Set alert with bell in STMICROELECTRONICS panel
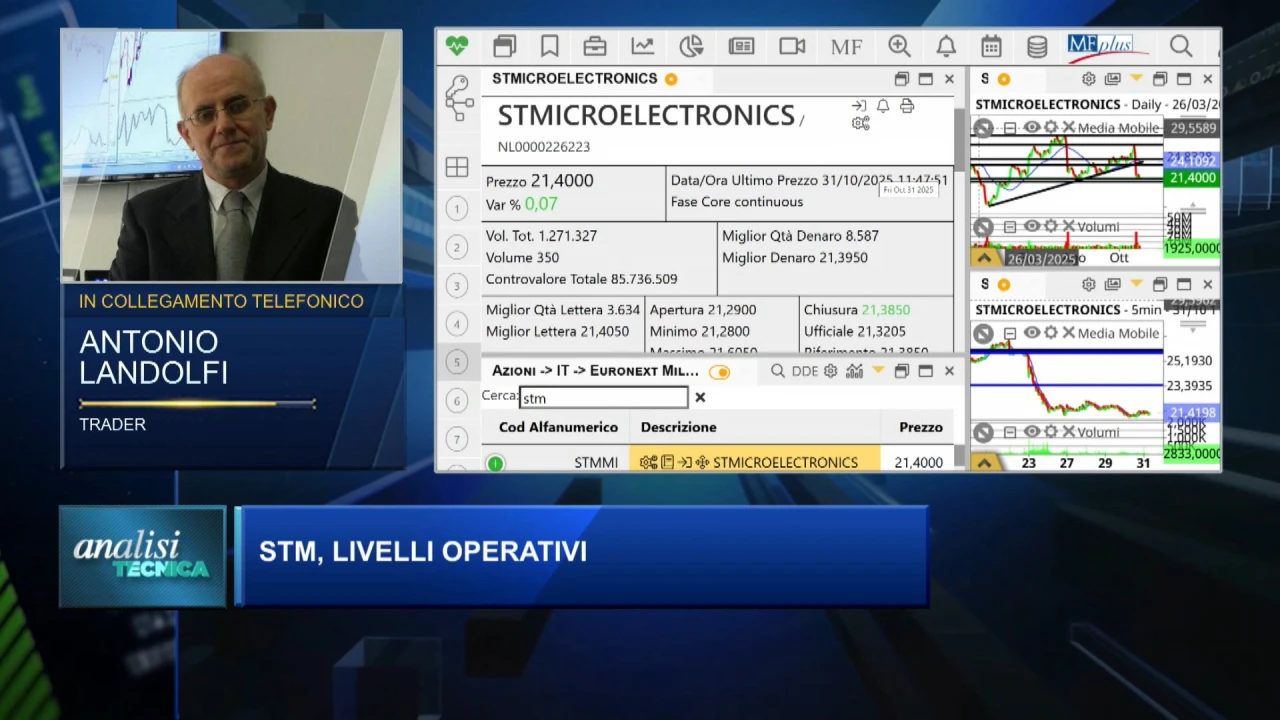Viewport: 1280px width, 720px height. (883, 106)
